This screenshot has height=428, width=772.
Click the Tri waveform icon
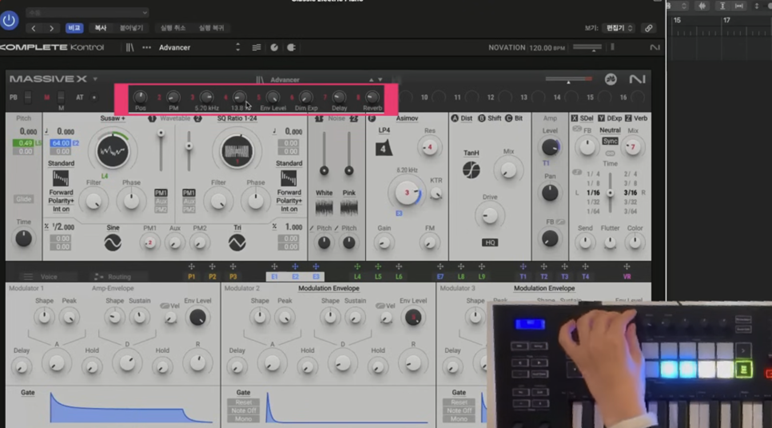237,242
